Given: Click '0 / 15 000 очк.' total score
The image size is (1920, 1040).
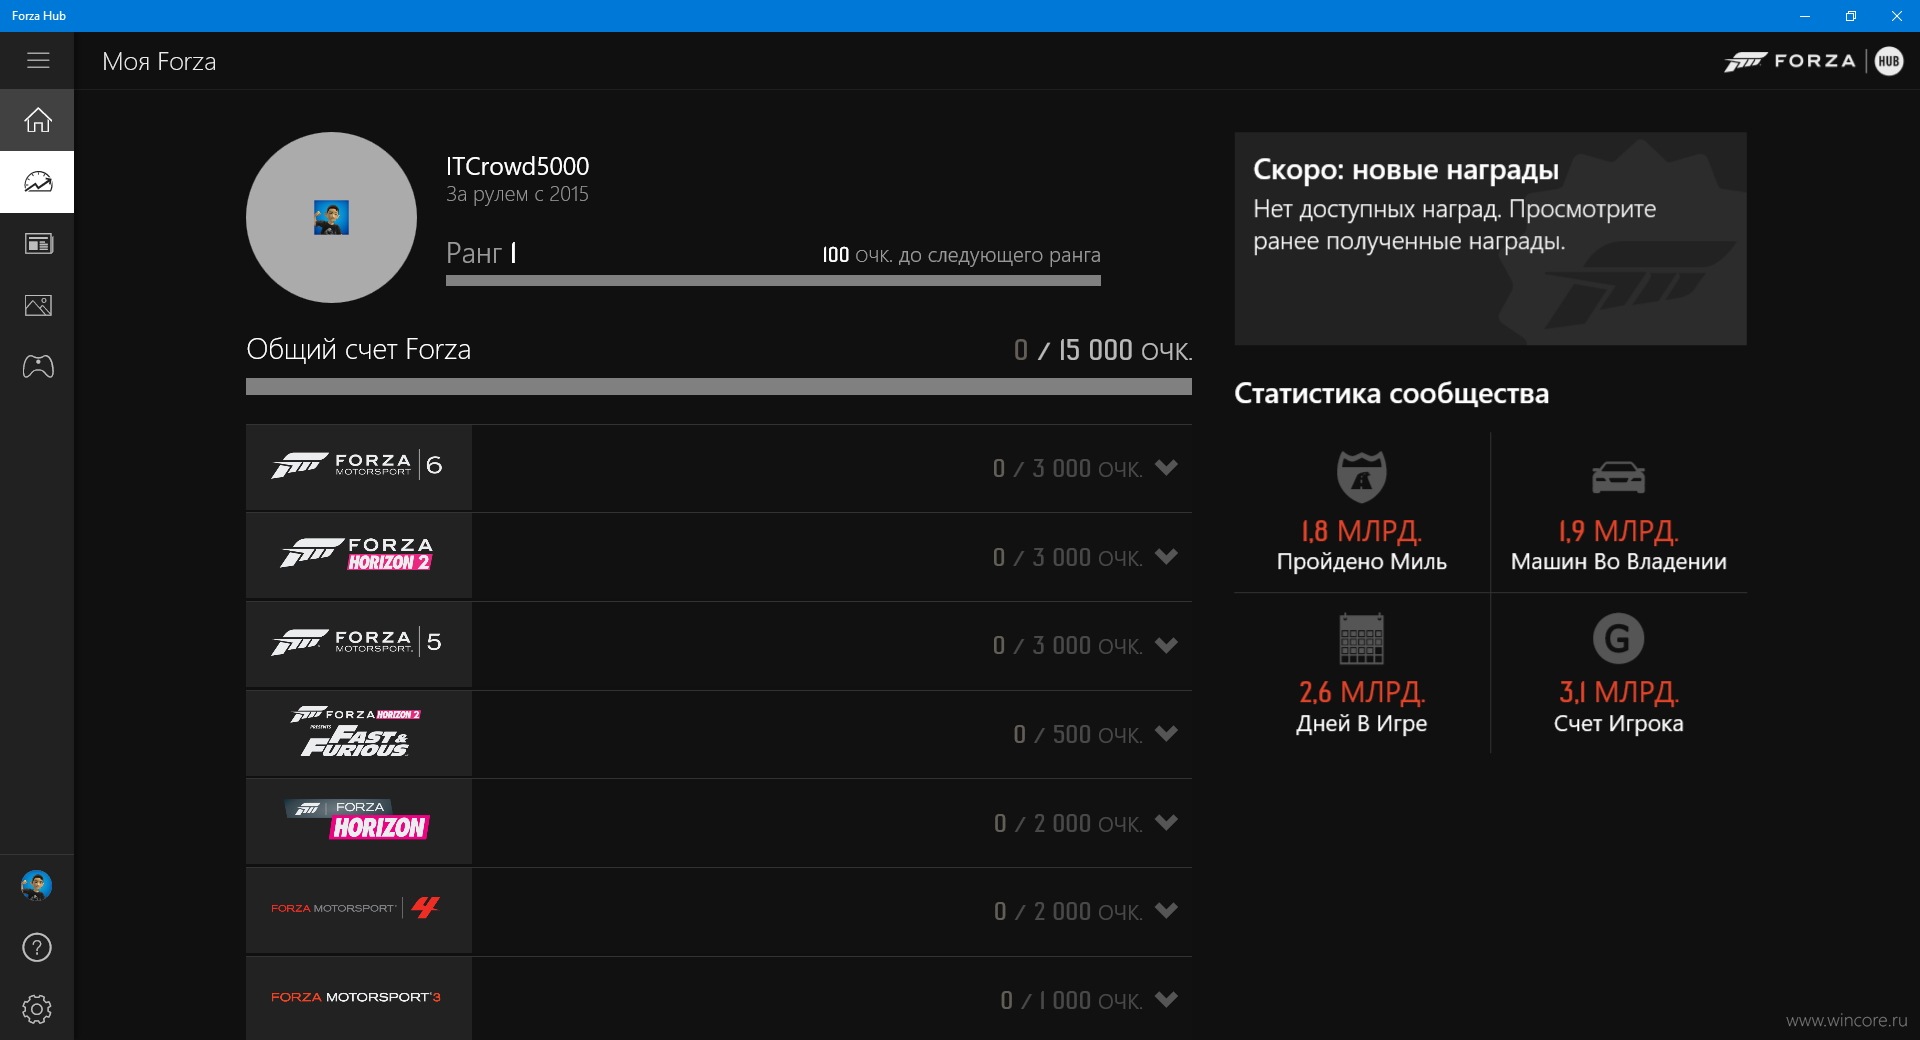Looking at the screenshot, I should [1102, 350].
